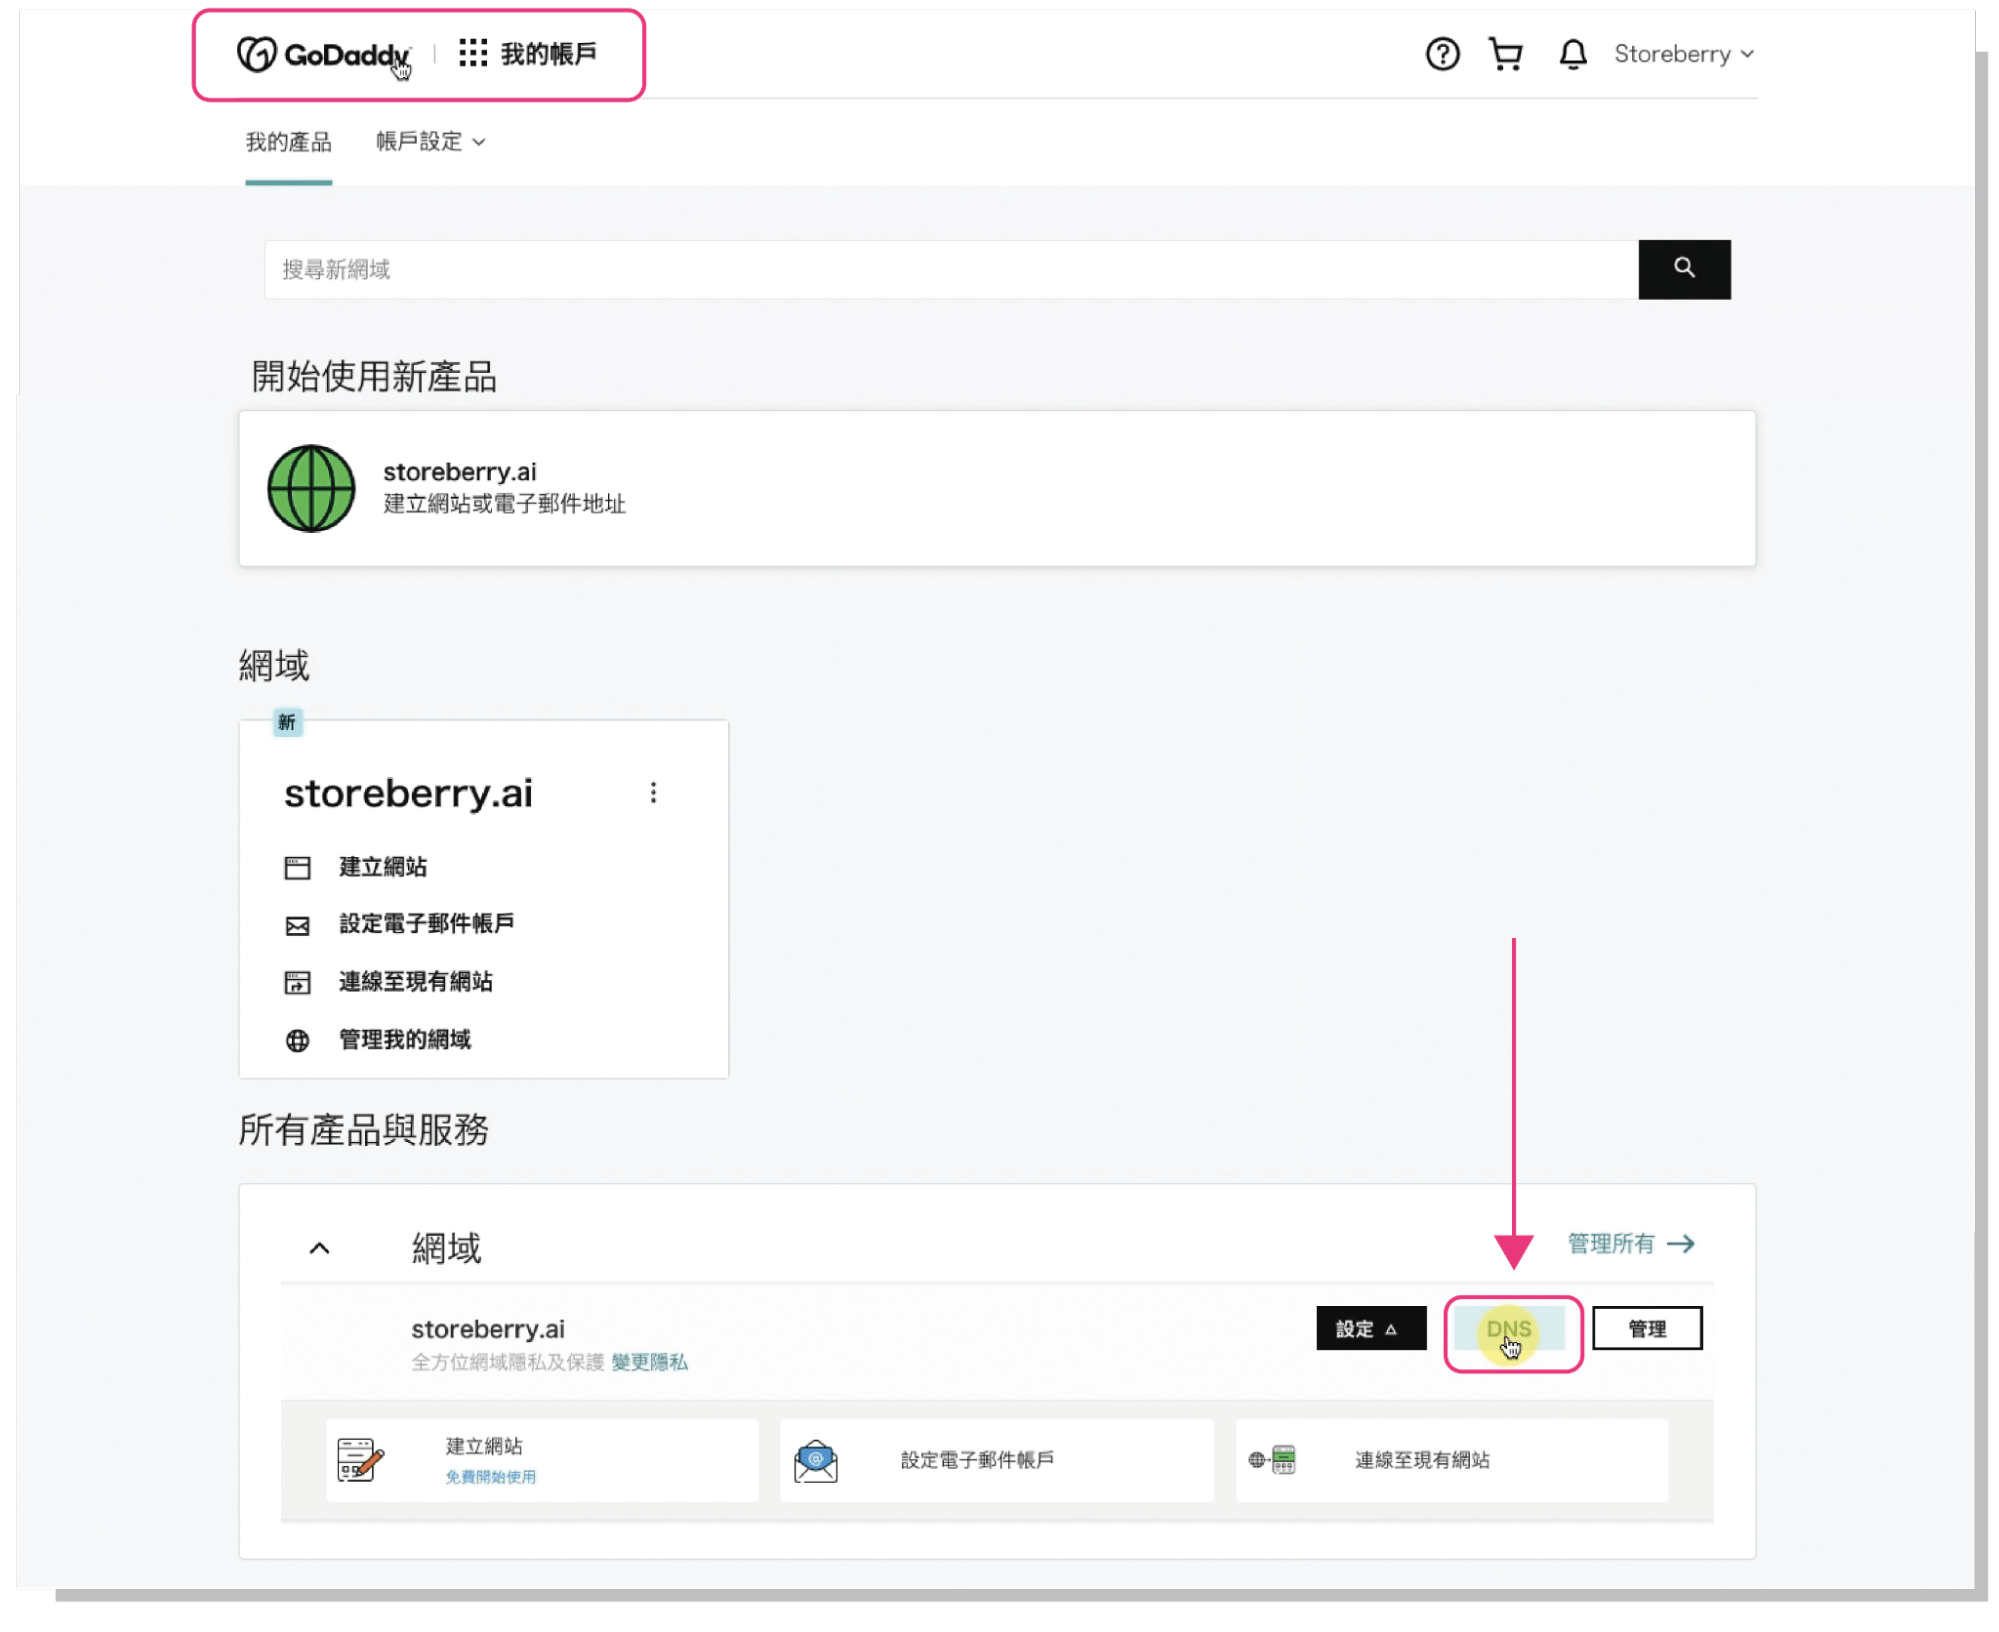Screen dimensions: 1999x1632
Task: Click the GoDaddy logo
Action: 323,54
